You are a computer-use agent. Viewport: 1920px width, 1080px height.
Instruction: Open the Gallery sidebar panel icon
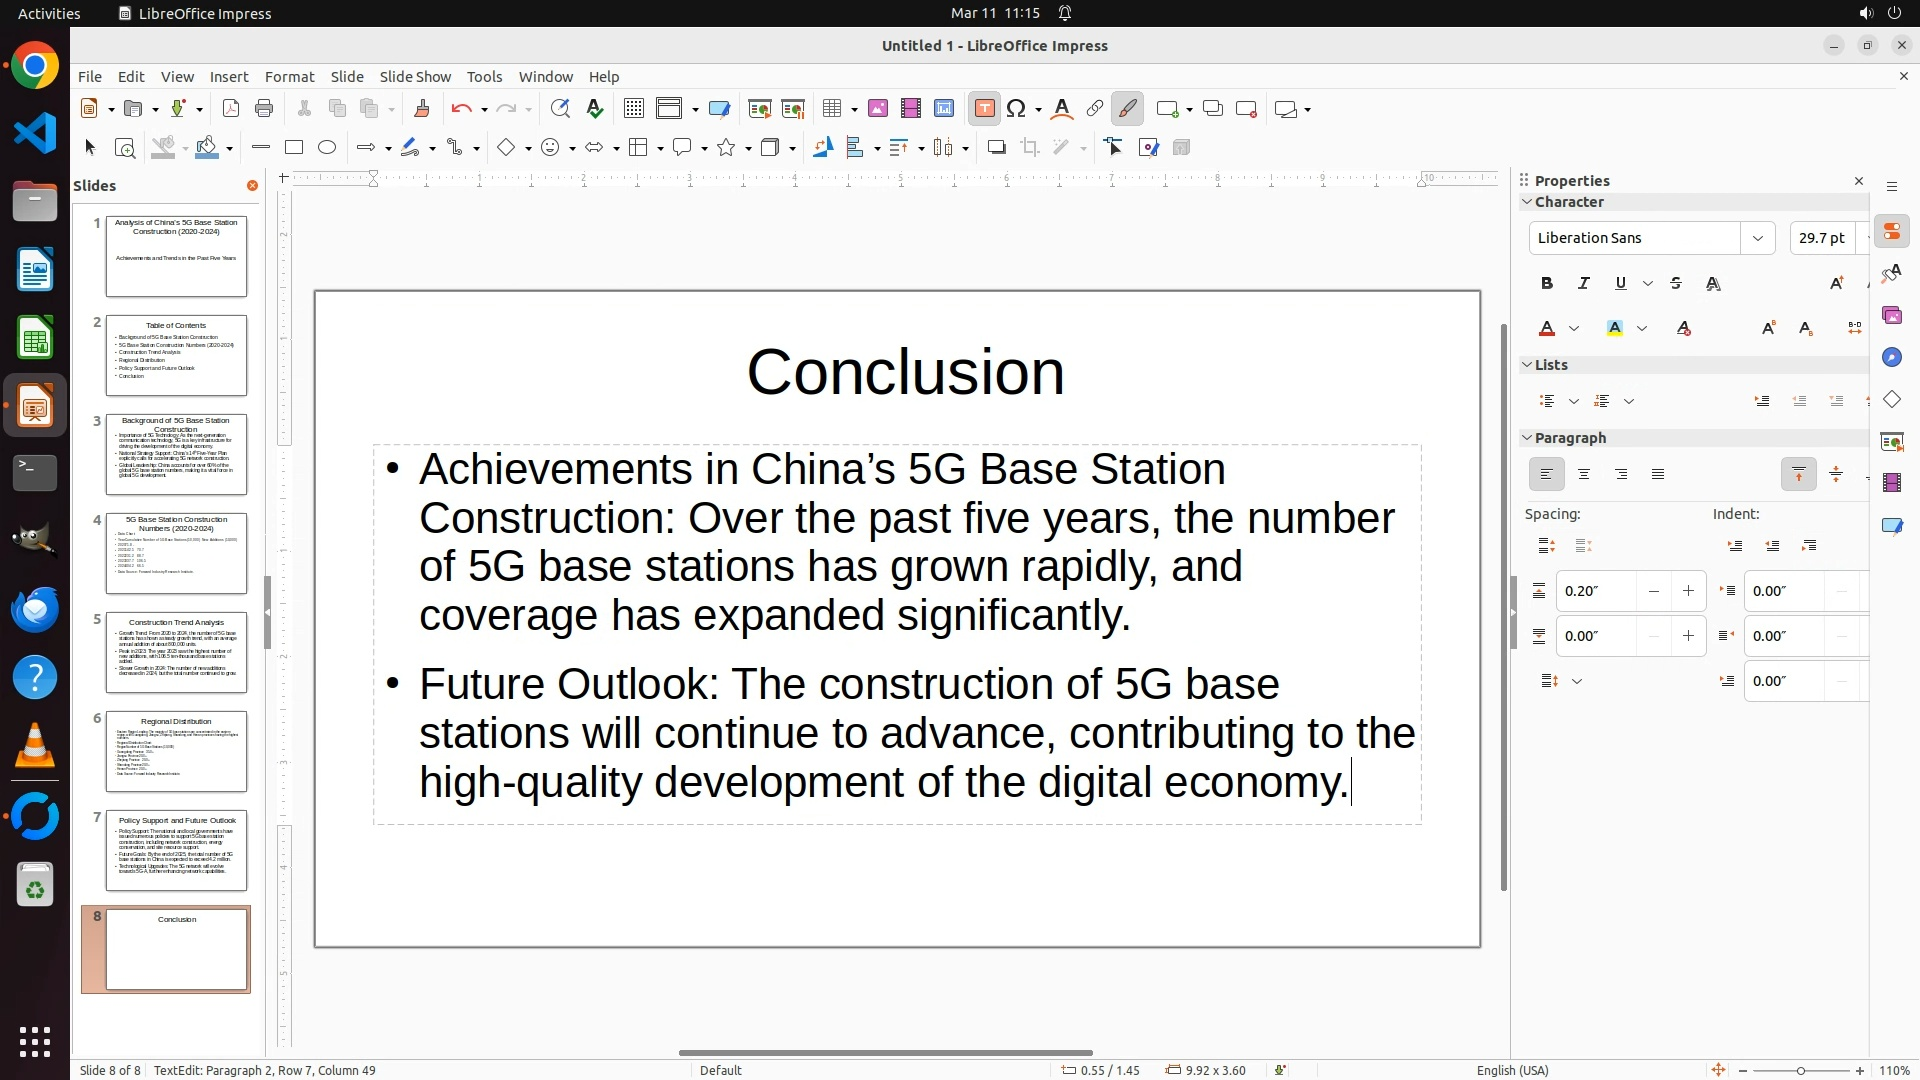point(1891,316)
